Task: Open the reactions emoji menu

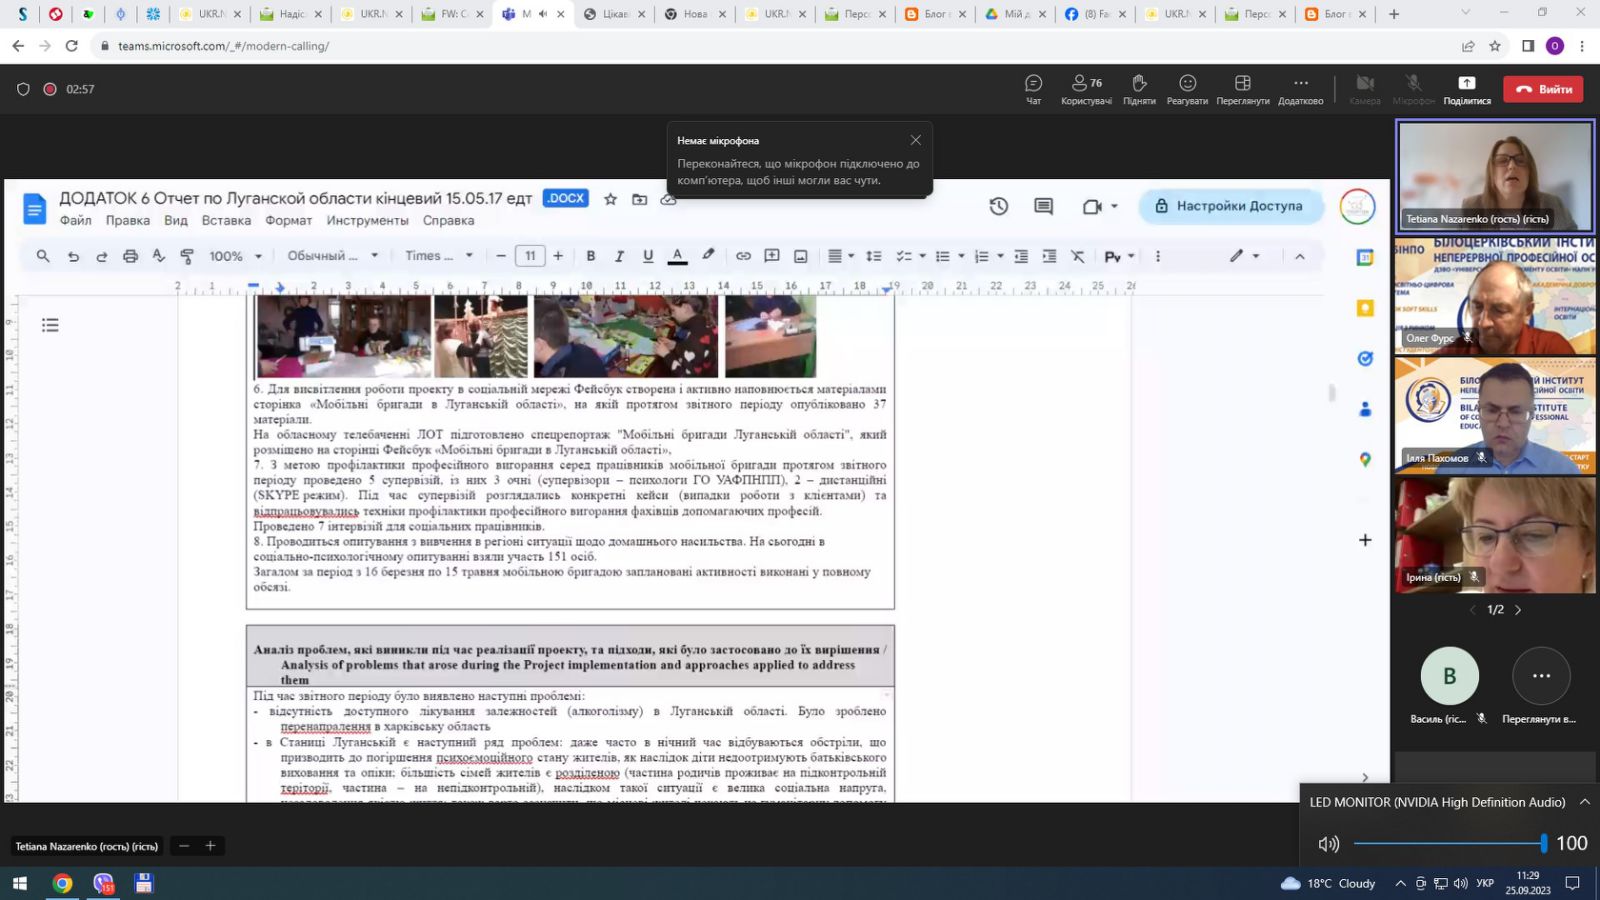Action: point(1187,89)
